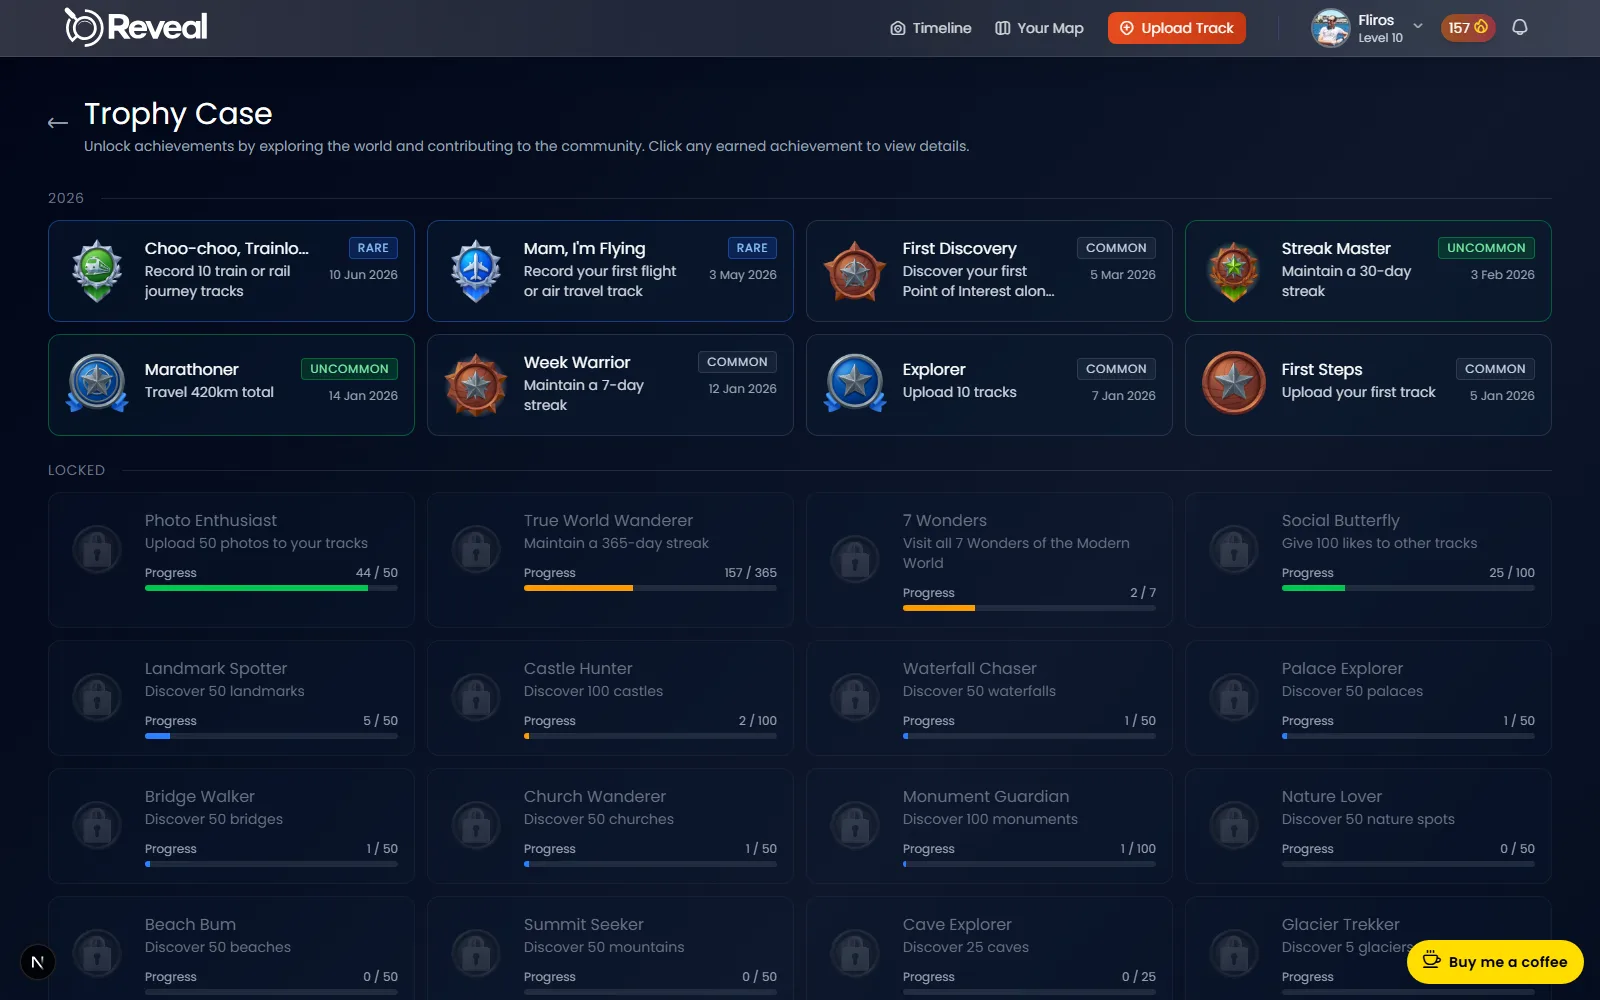
Task: Click the '10 Jun 2026' date
Action: pos(363,275)
